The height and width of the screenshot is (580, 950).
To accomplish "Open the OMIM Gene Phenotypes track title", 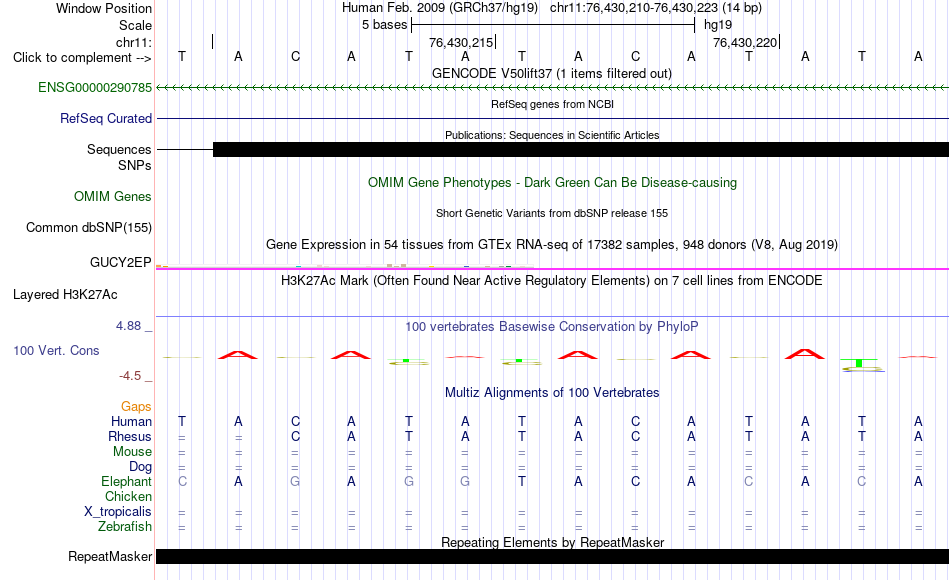I will (x=552, y=182).
